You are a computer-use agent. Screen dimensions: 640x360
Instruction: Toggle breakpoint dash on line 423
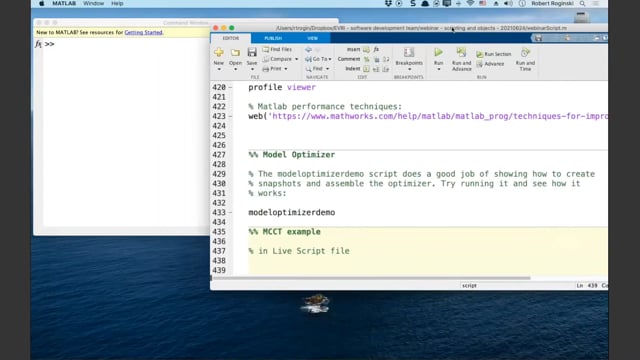point(230,116)
